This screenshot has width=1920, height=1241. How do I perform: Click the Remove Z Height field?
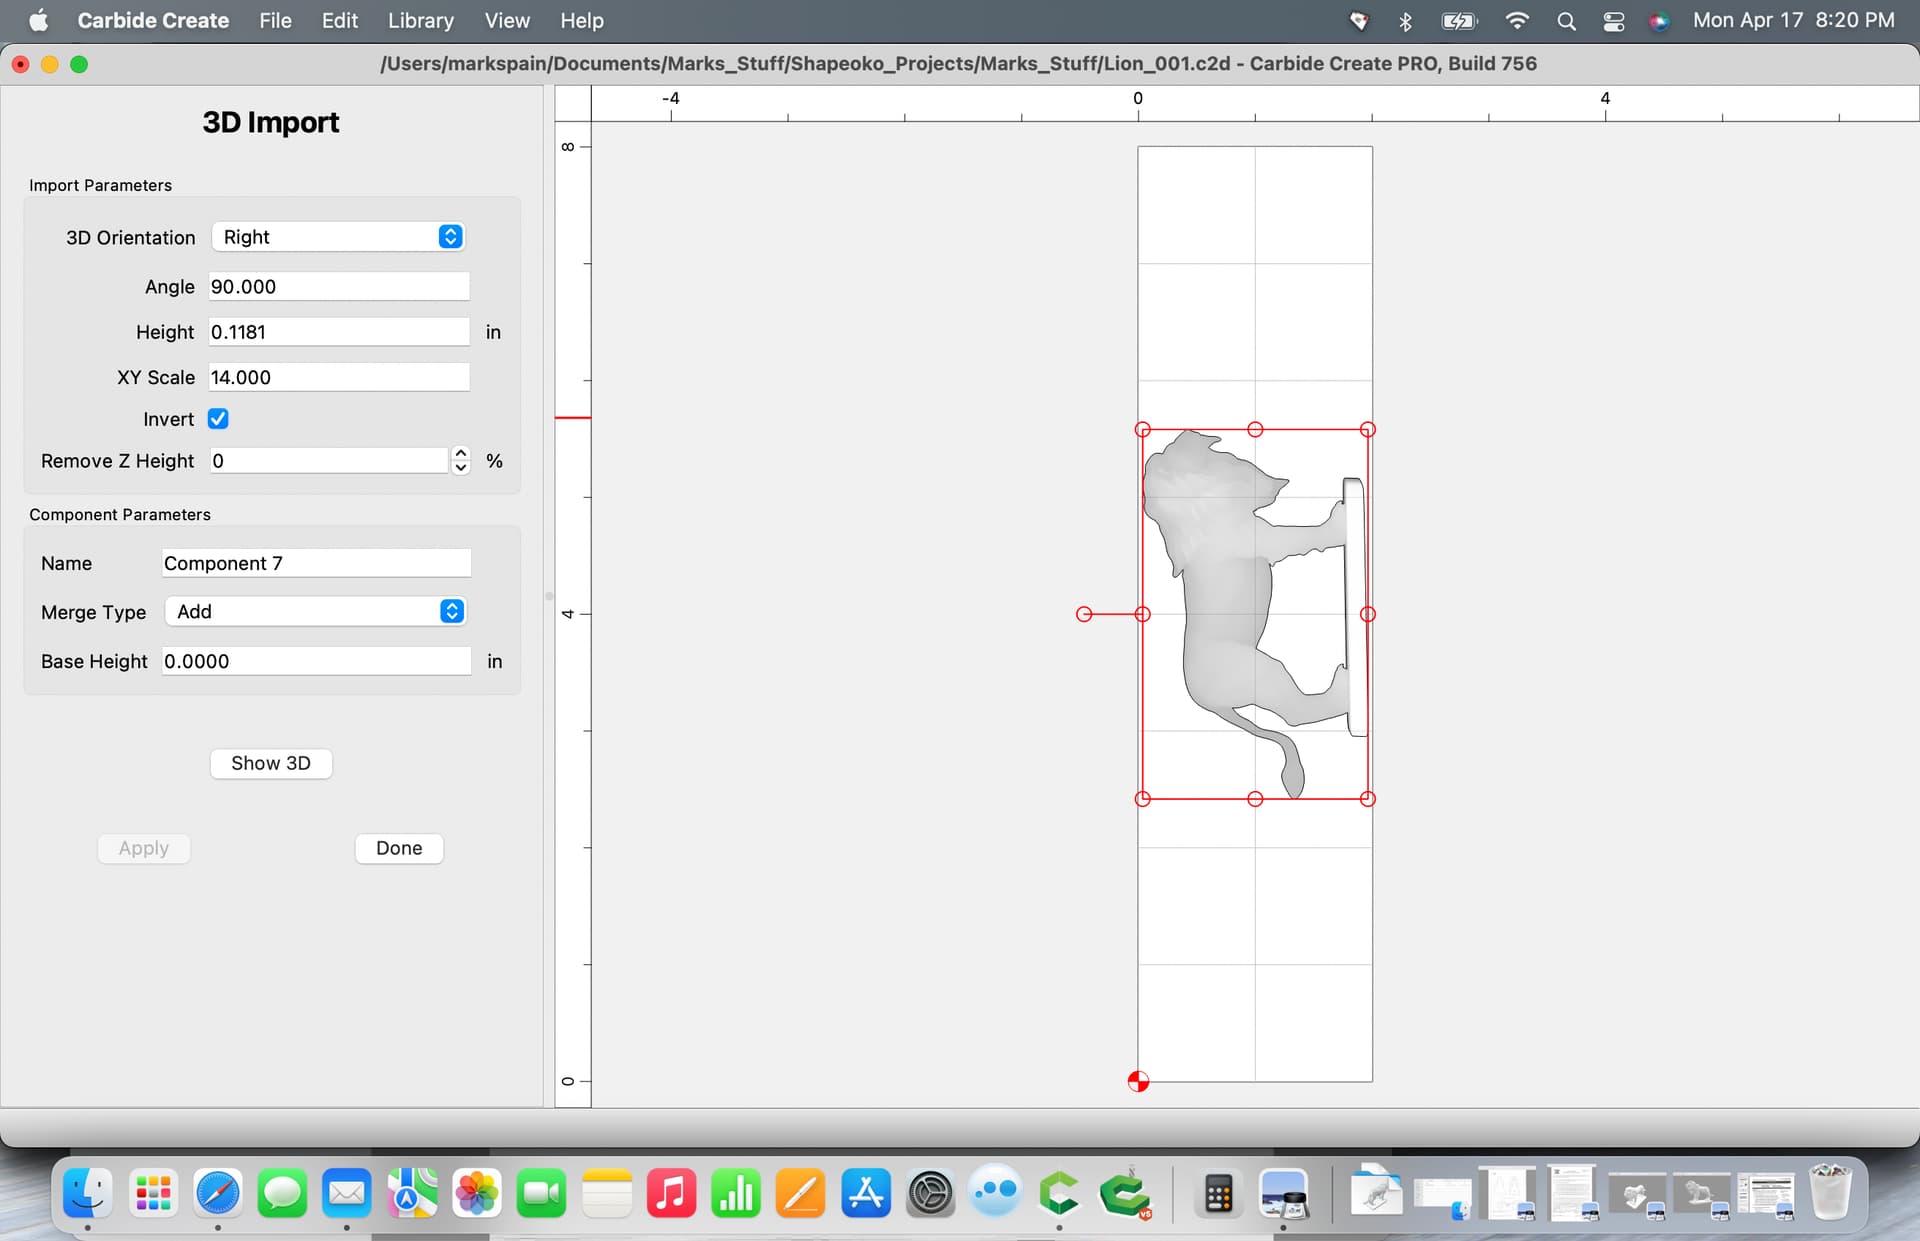329,460
